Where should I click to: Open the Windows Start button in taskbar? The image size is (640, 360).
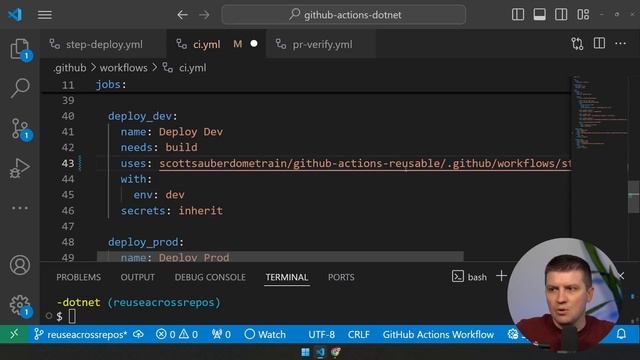(x=305, y=352)
